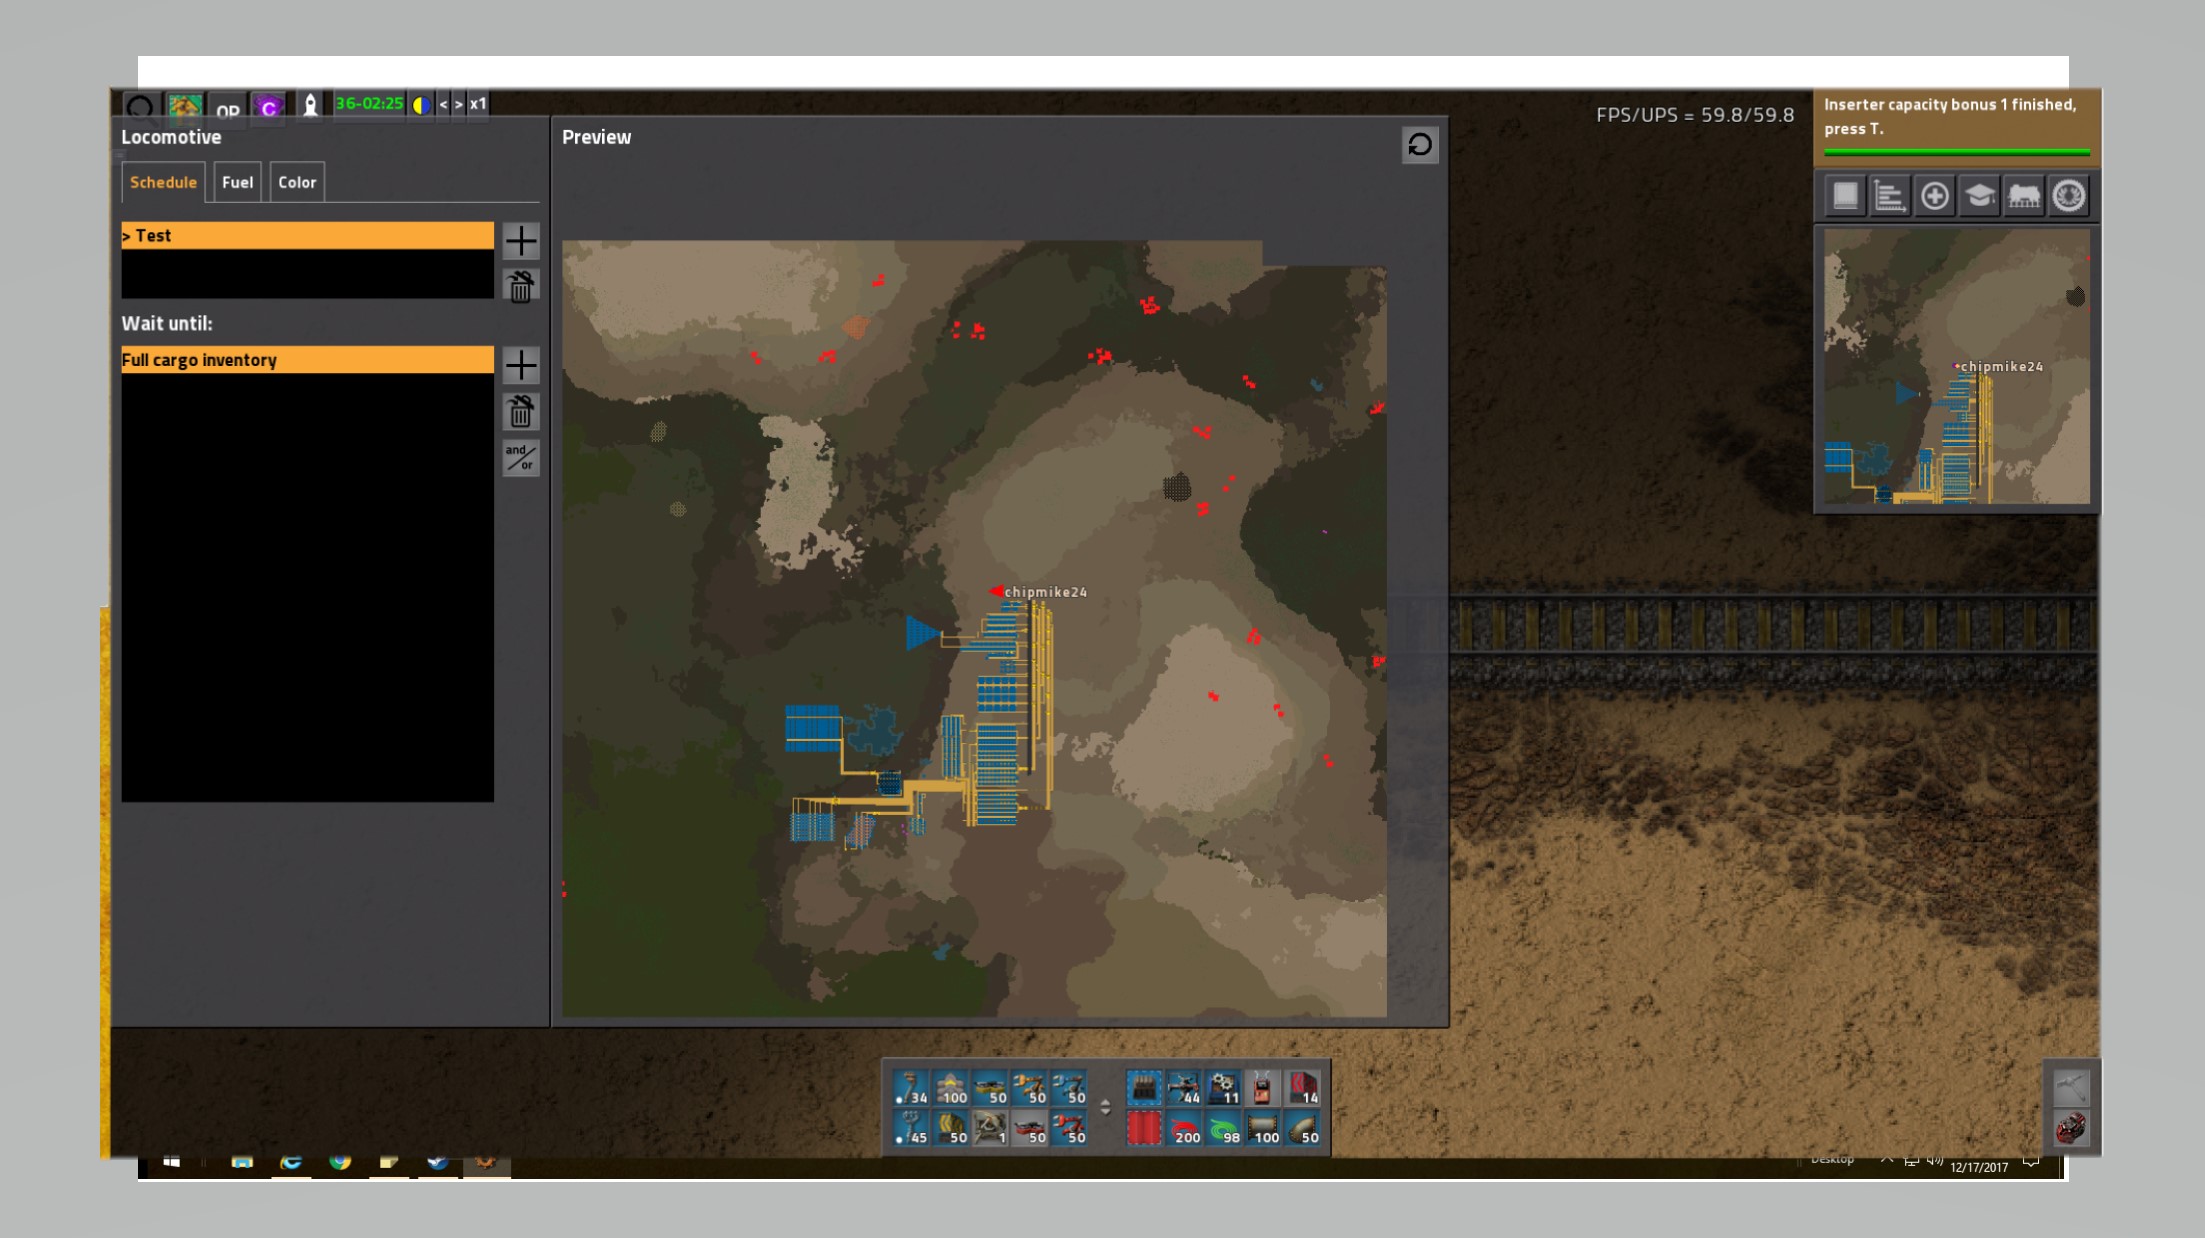Click the pickaxe tool slot bottom right
The height and width of the screenshot is (1238, 2205).
click(x=2071, y=1088)
